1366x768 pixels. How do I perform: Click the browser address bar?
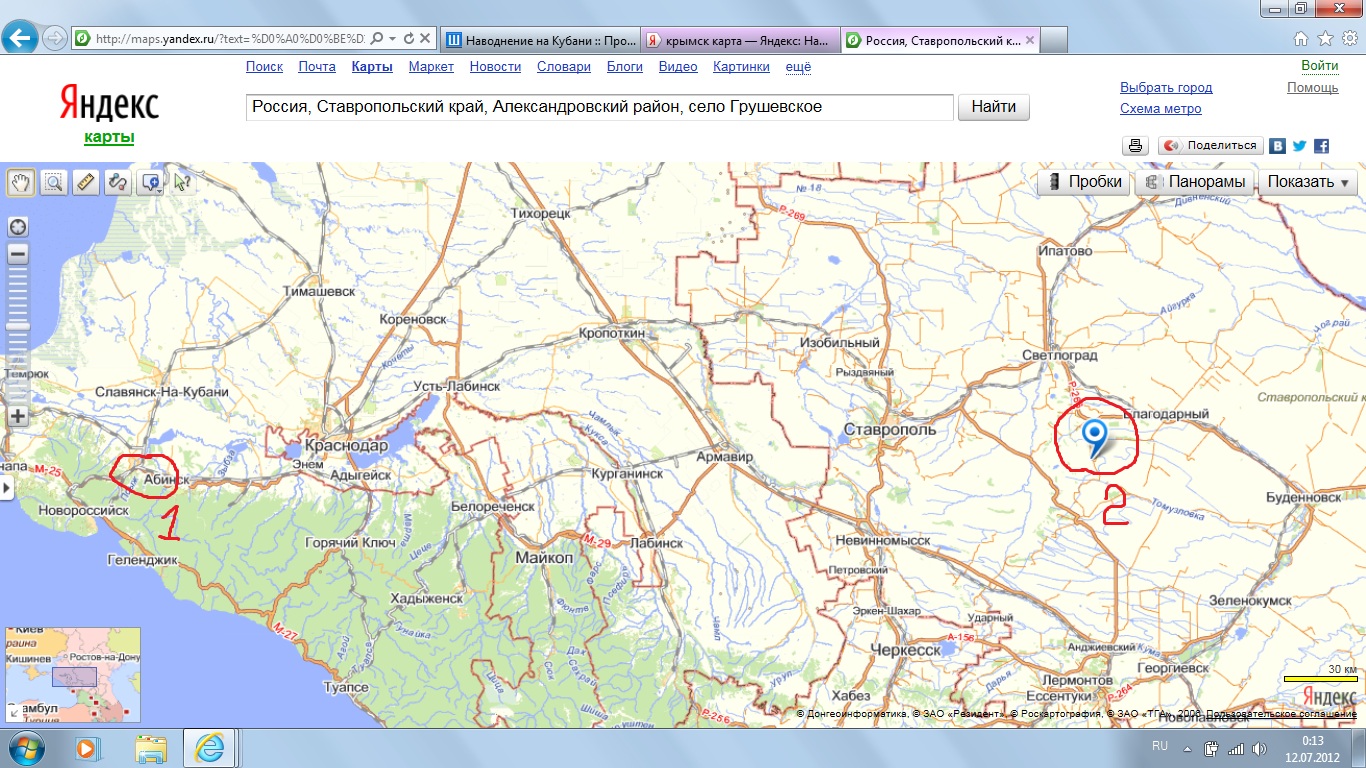click(x=220, y=39)
